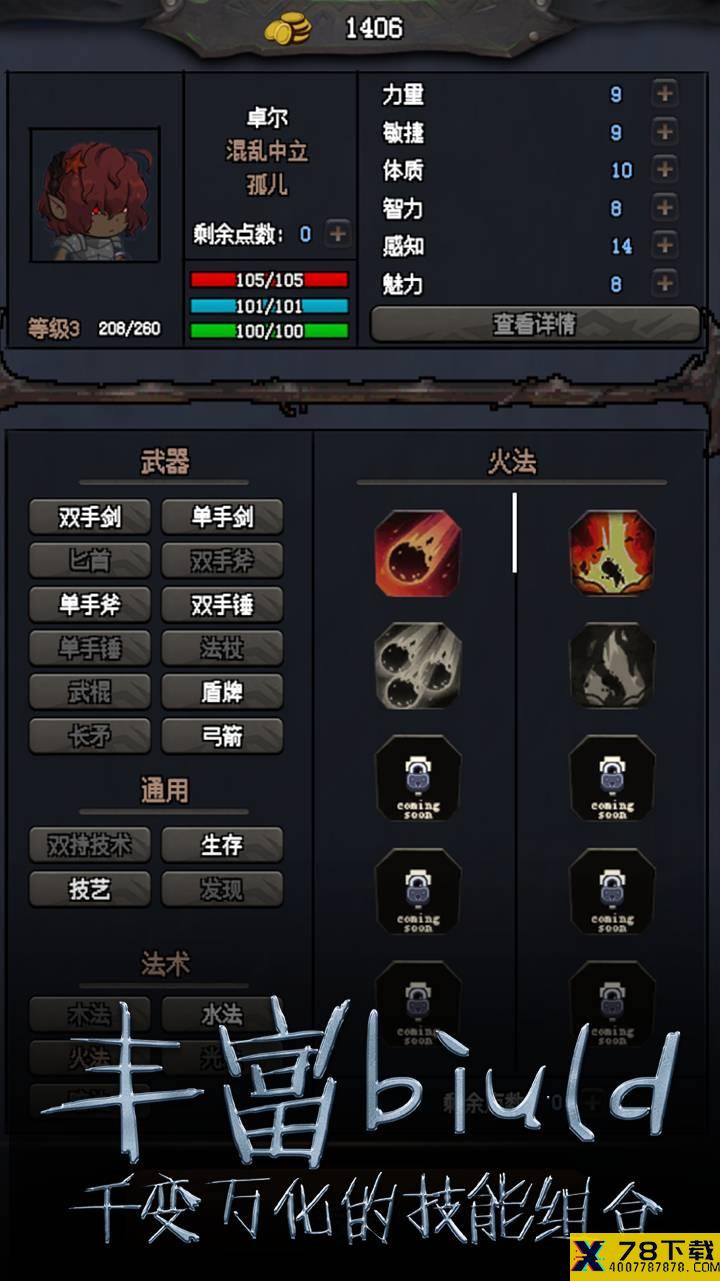This screenshot has width=720, height=1281.
Task: Select the 生存 general skill tab
Action: (x=222, y=845)
